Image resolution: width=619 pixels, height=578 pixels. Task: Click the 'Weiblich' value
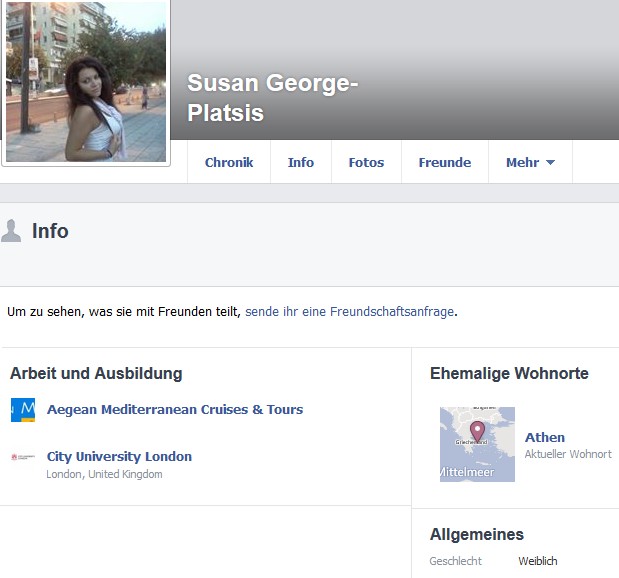pos(538,561)
